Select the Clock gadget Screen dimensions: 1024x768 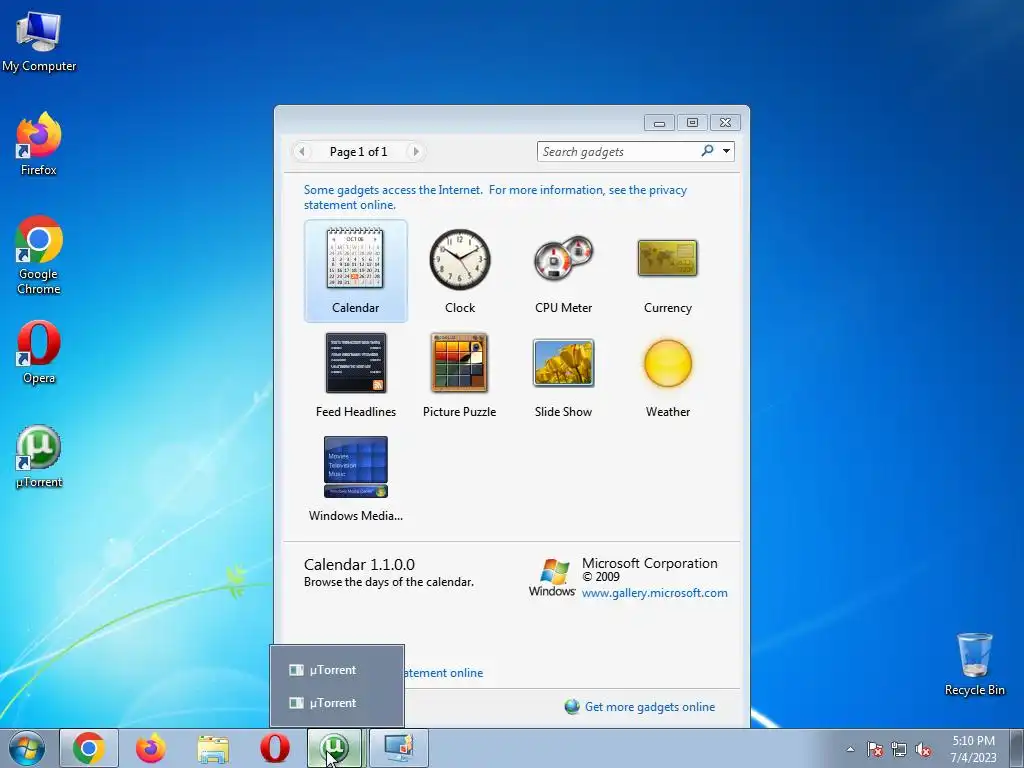click(460, 270)
